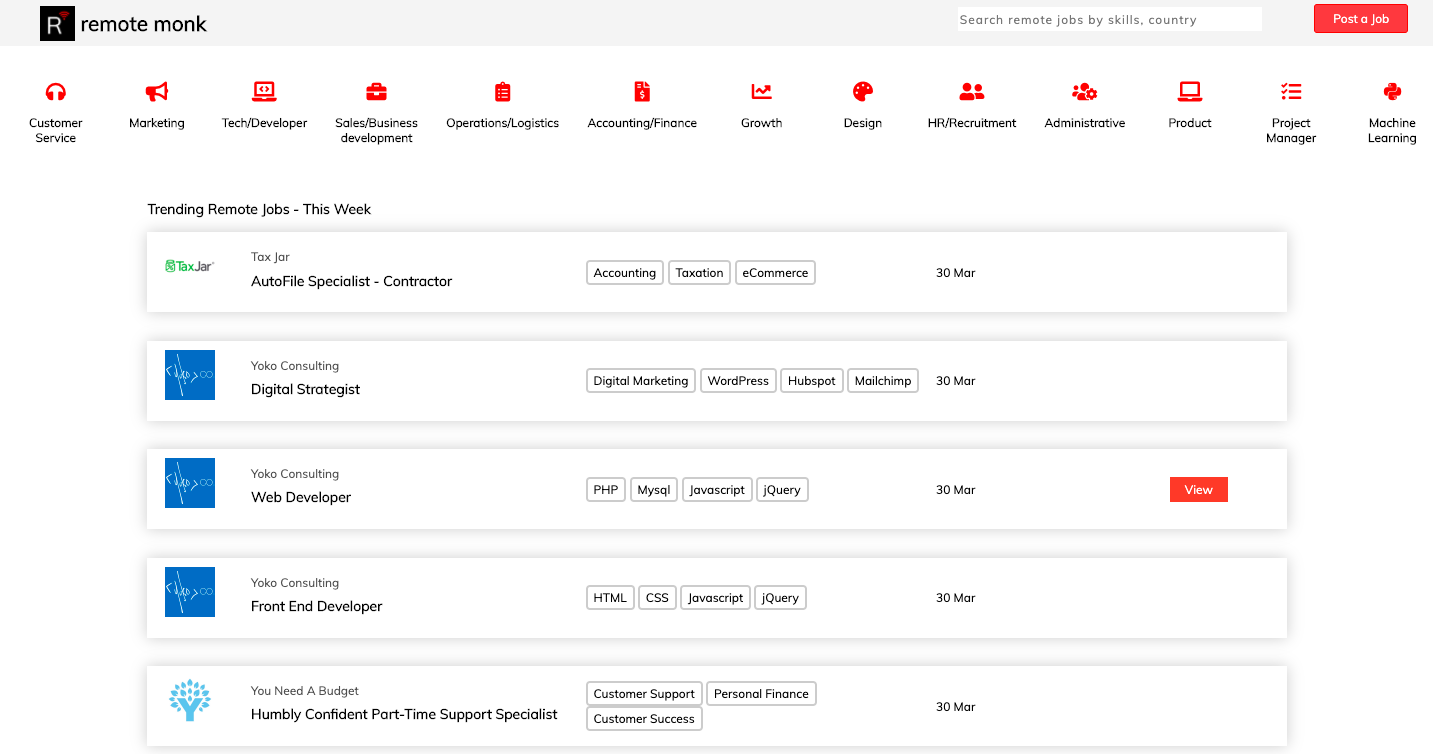Select the Design palette icon
Image resolution: width=1433 pixels, height=754 pixels.
[x=863, y=92]
